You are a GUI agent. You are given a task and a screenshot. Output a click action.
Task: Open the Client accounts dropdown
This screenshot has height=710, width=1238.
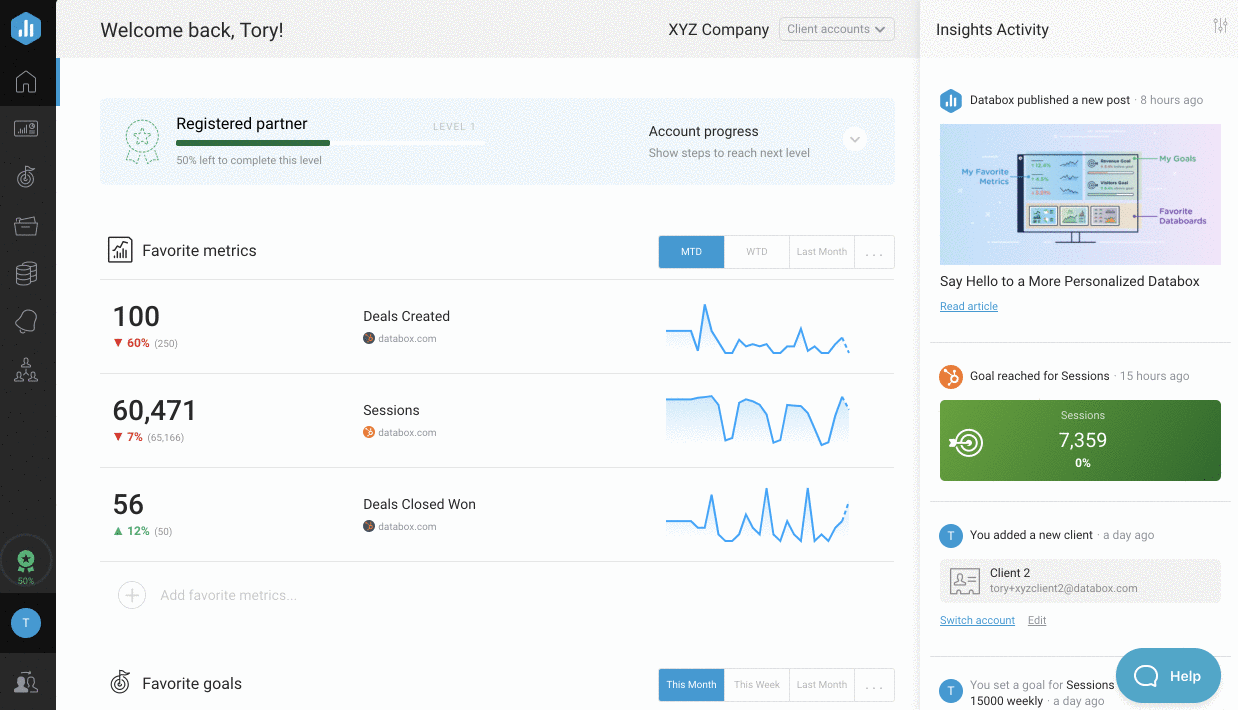(x=836, y=29)
